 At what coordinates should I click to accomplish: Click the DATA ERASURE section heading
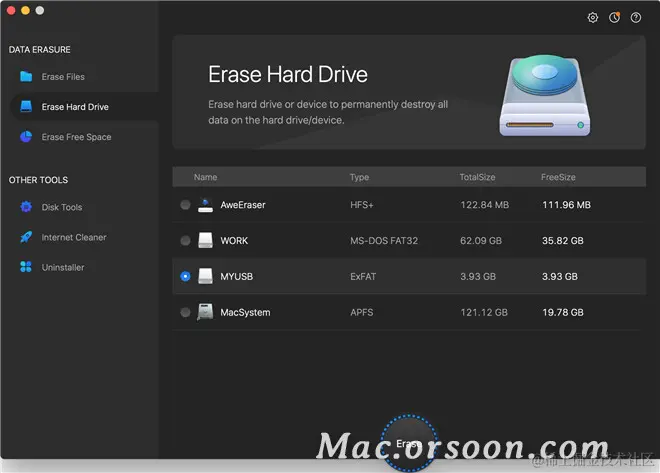[x=40, y=49]
